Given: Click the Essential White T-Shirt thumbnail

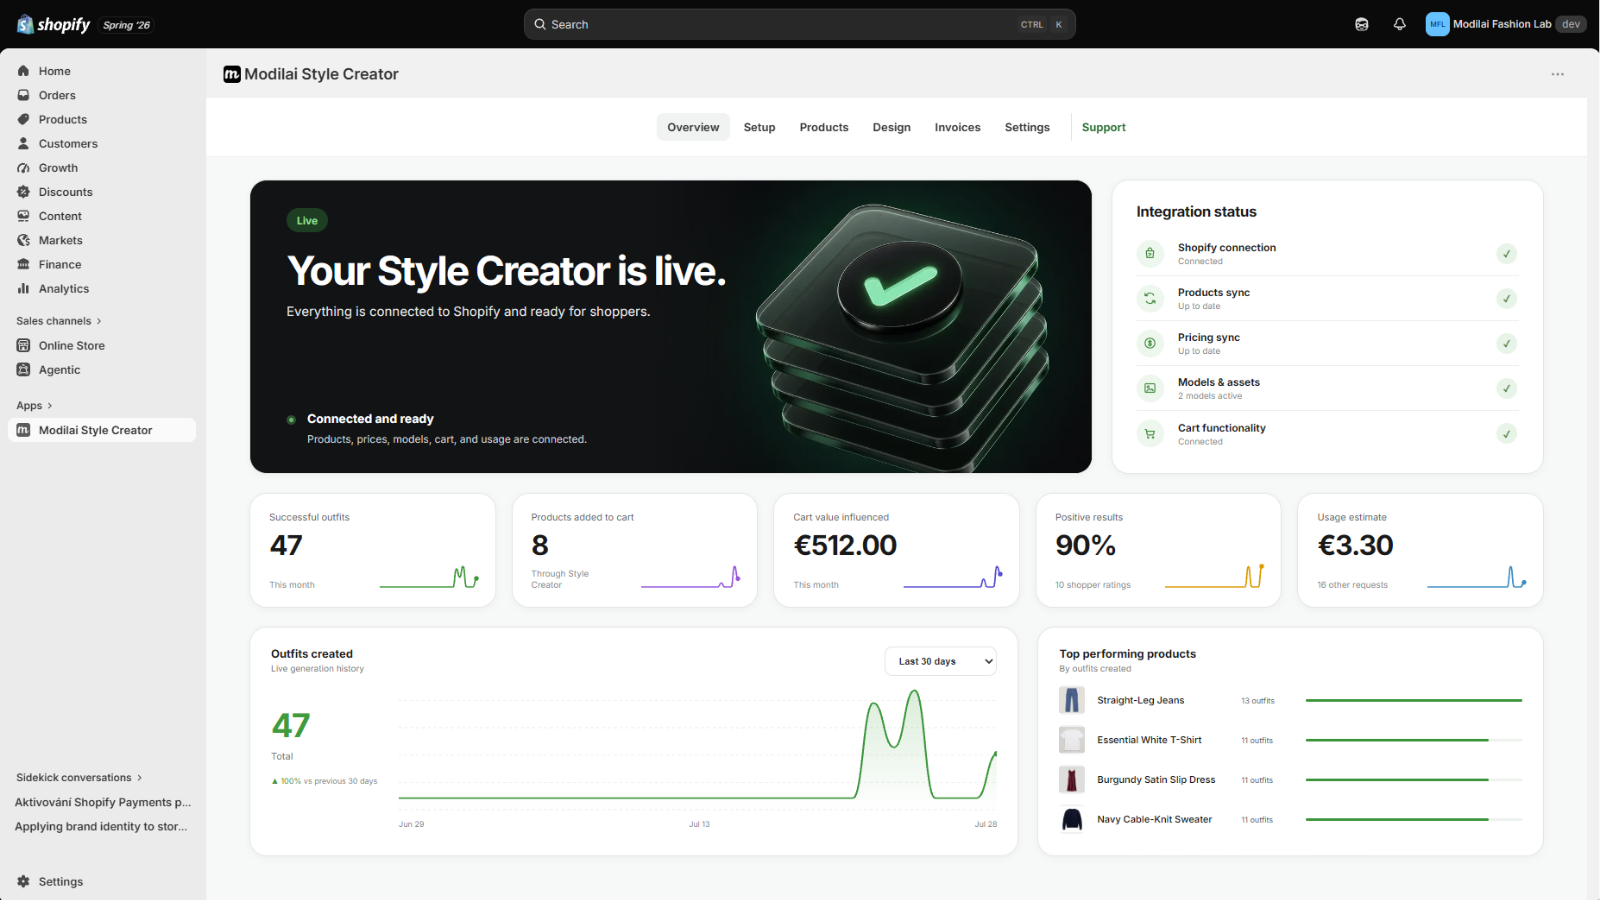Looking at the screenshot, I should (1072, 740).
